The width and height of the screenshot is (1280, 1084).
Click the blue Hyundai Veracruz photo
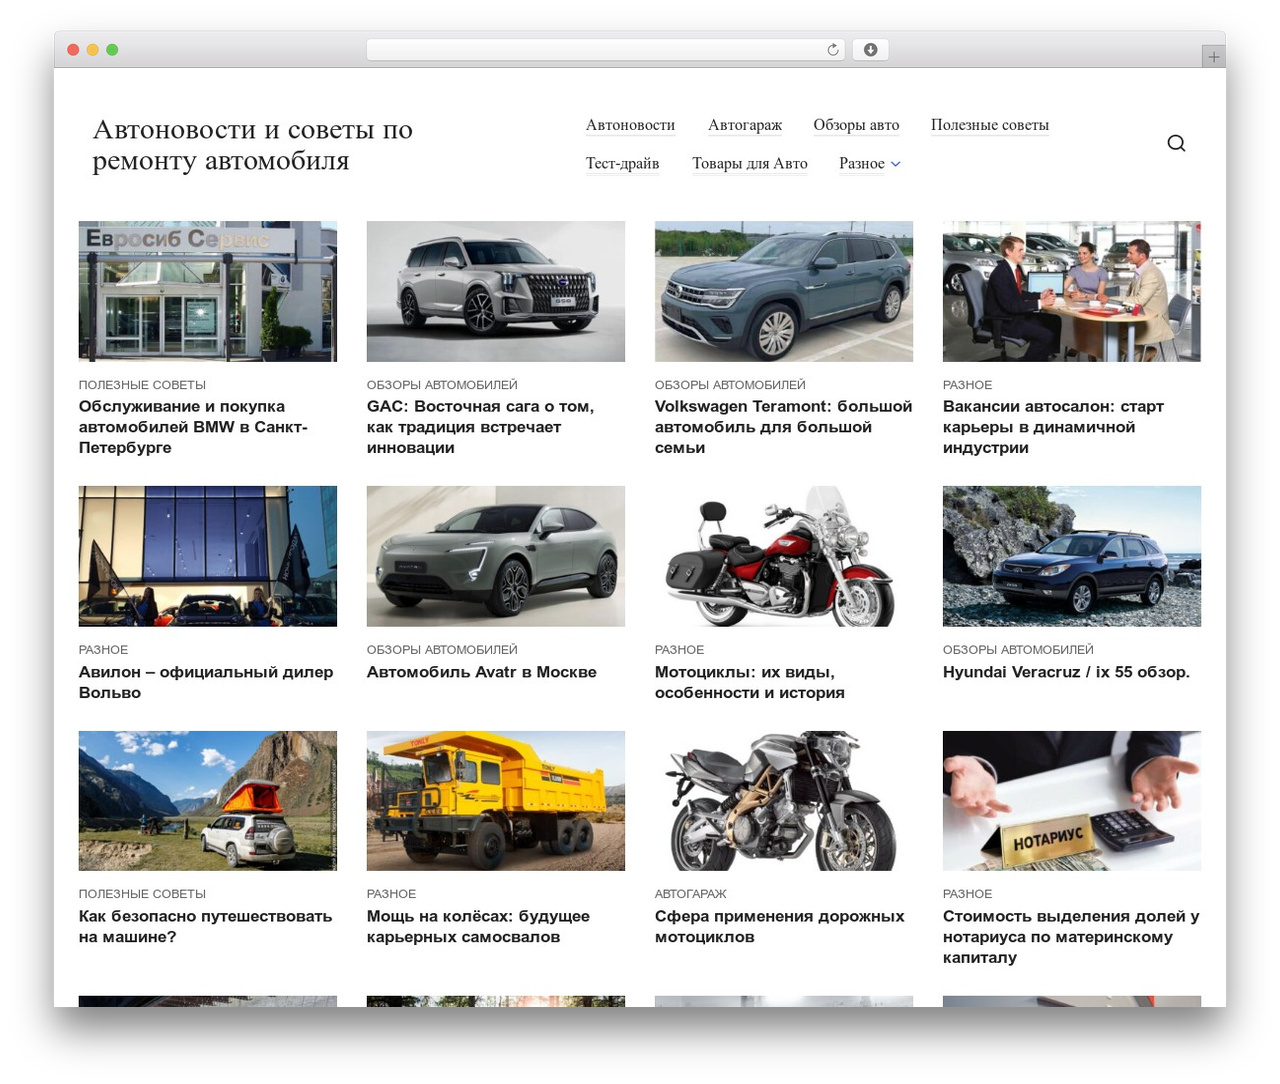click(x=1072, y=556)
